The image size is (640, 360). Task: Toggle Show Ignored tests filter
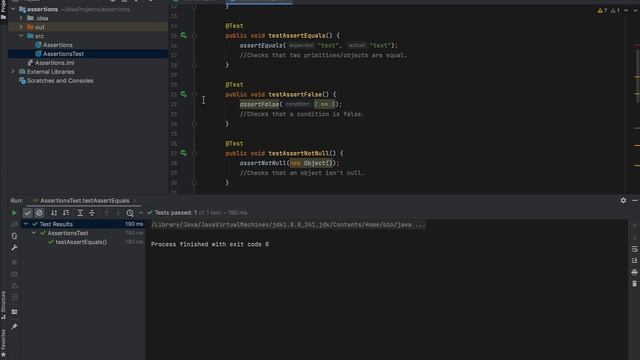click(39, 213)
